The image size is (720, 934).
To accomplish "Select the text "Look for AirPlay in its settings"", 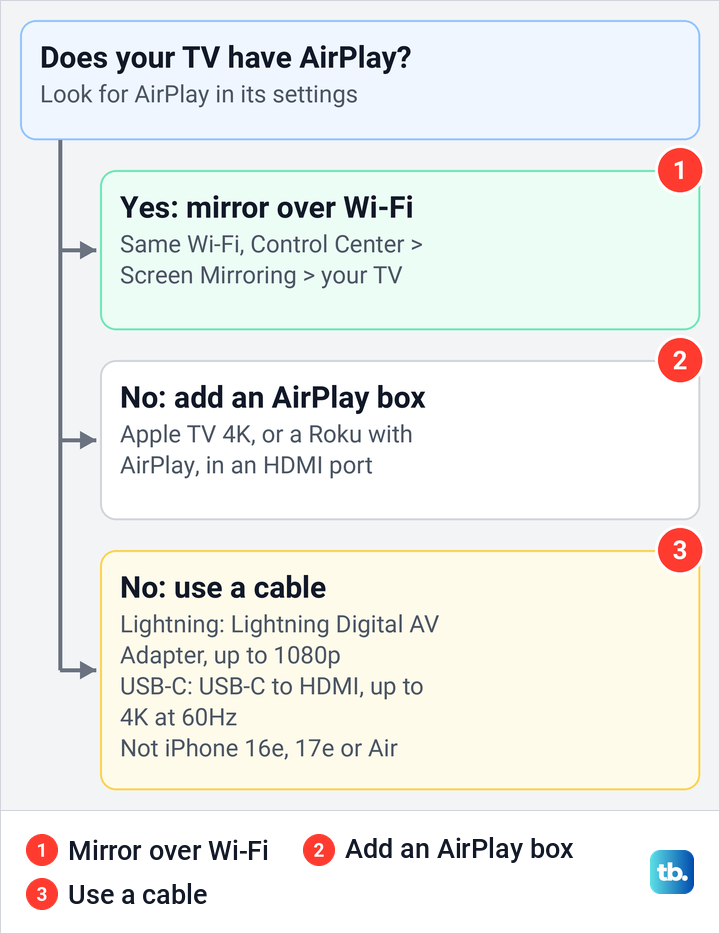I will click(199, 95).
